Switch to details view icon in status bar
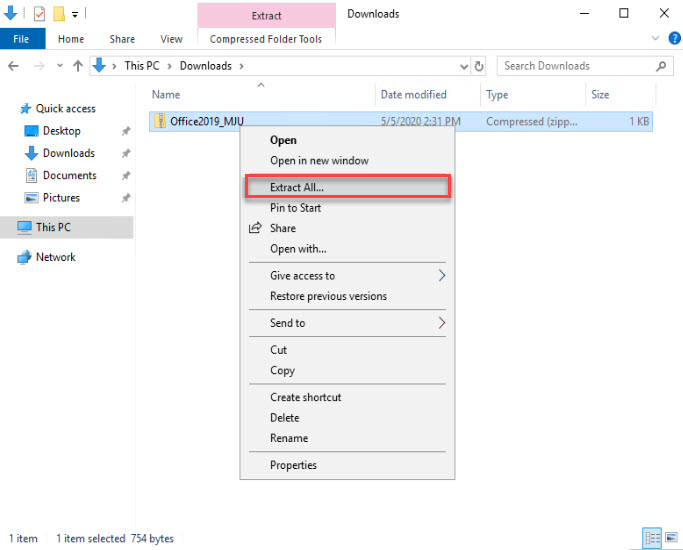 [652, 537]
